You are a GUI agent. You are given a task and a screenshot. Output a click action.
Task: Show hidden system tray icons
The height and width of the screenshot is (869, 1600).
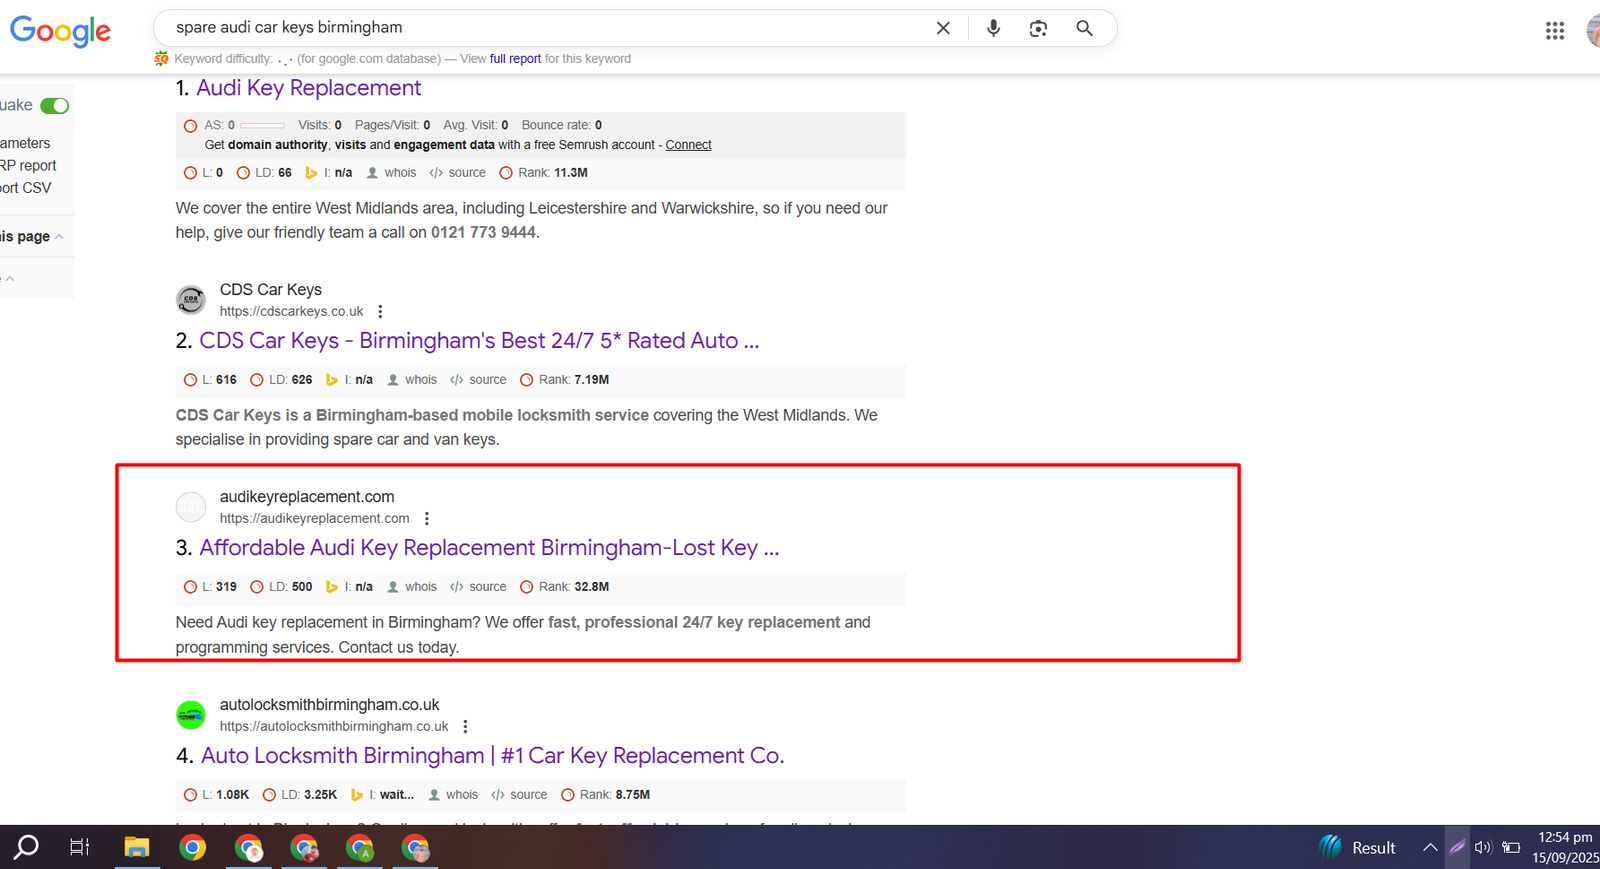tap(1430, 848)
